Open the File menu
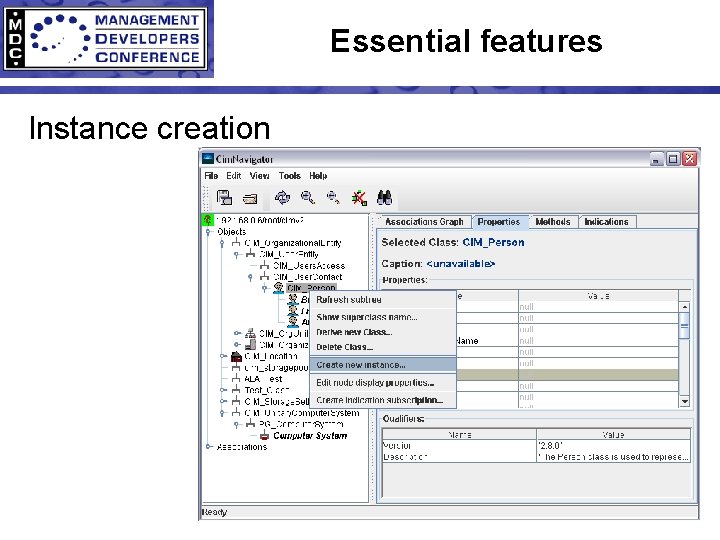The width and height of the screenshot is (720, 540). pos(211,175)
